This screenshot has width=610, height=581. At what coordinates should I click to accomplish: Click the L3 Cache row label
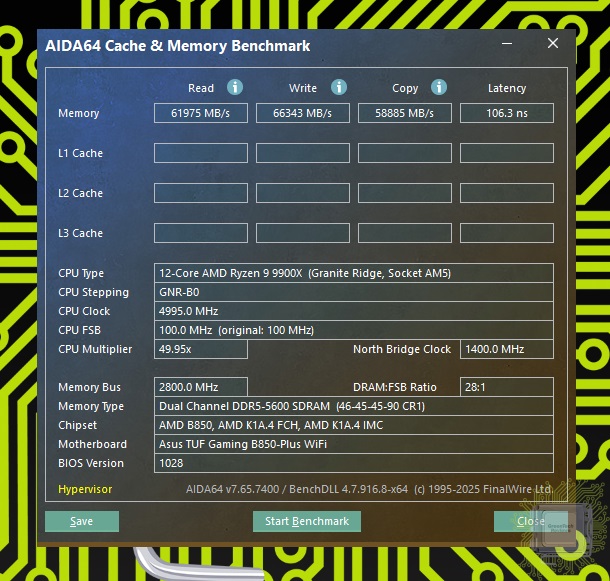point(81,233)
